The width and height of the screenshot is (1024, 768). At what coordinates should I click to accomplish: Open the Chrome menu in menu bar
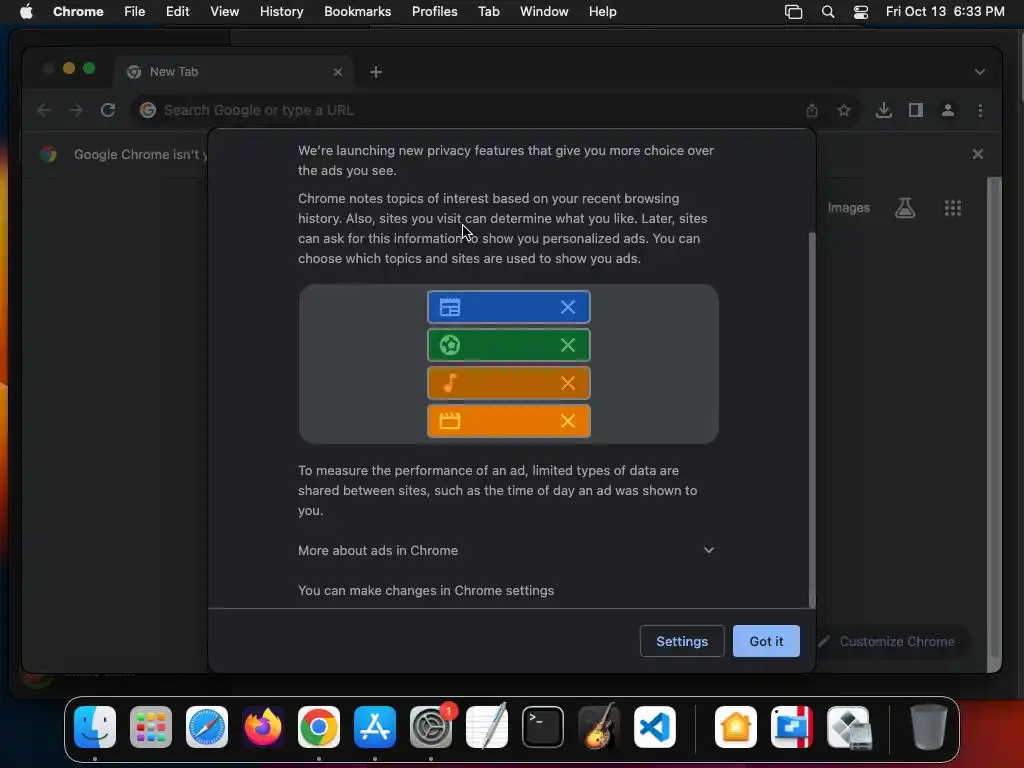[x=78, y=12]
